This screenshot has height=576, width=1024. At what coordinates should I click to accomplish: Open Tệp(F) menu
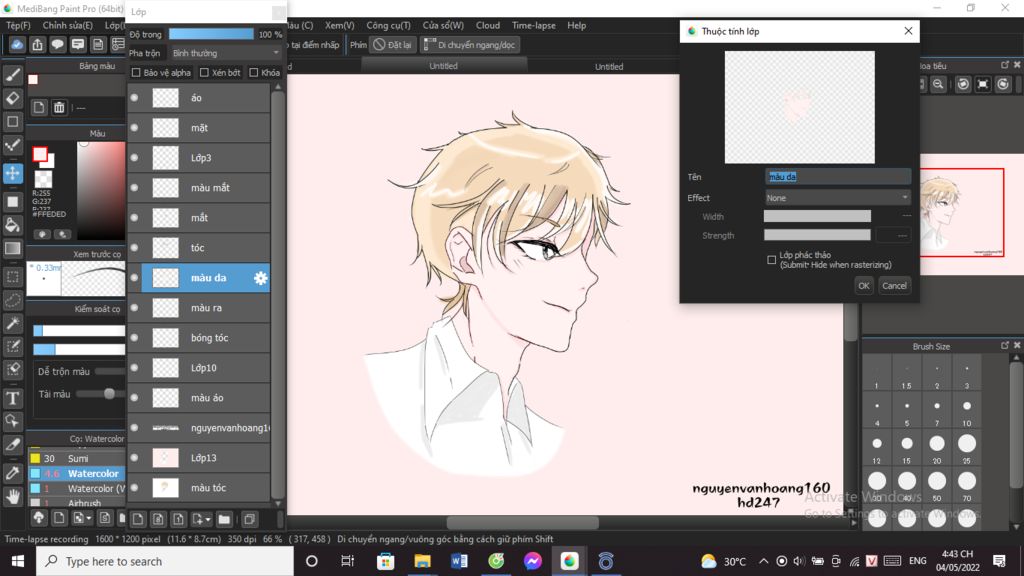click(18, 25)
